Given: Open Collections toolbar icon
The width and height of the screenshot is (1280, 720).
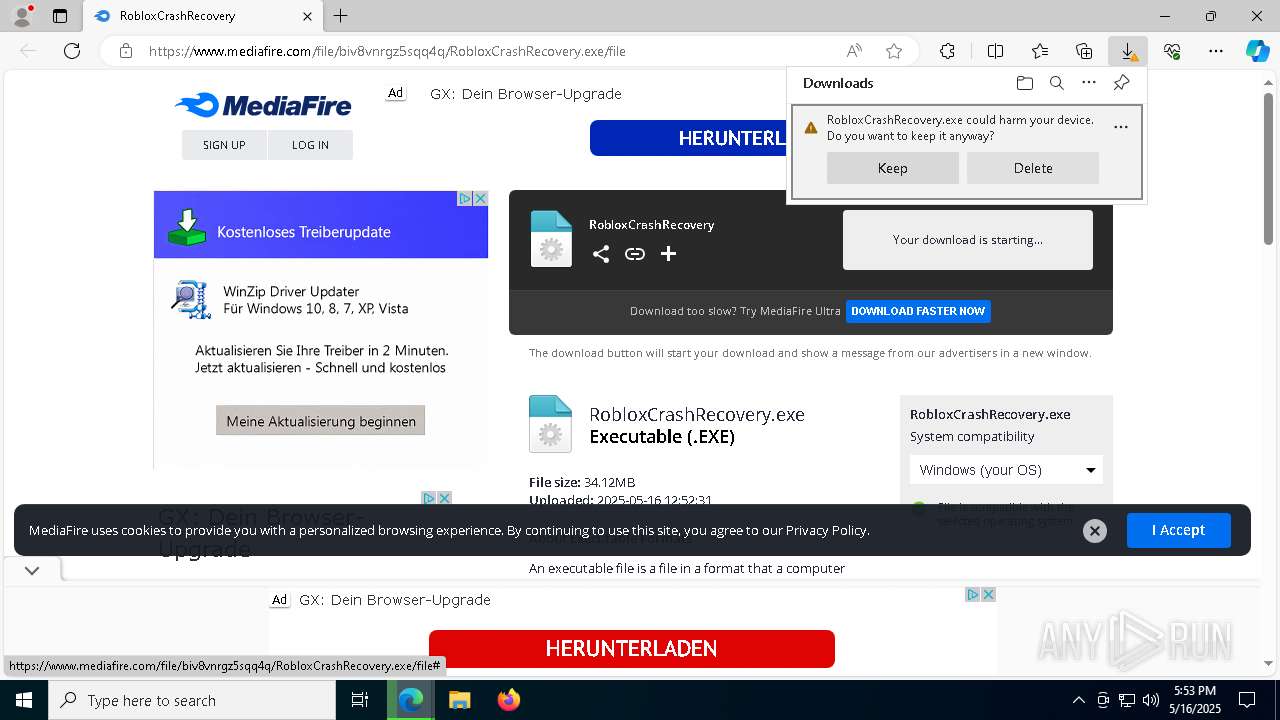Looking at the screenshot, I should pos(1084,51).
